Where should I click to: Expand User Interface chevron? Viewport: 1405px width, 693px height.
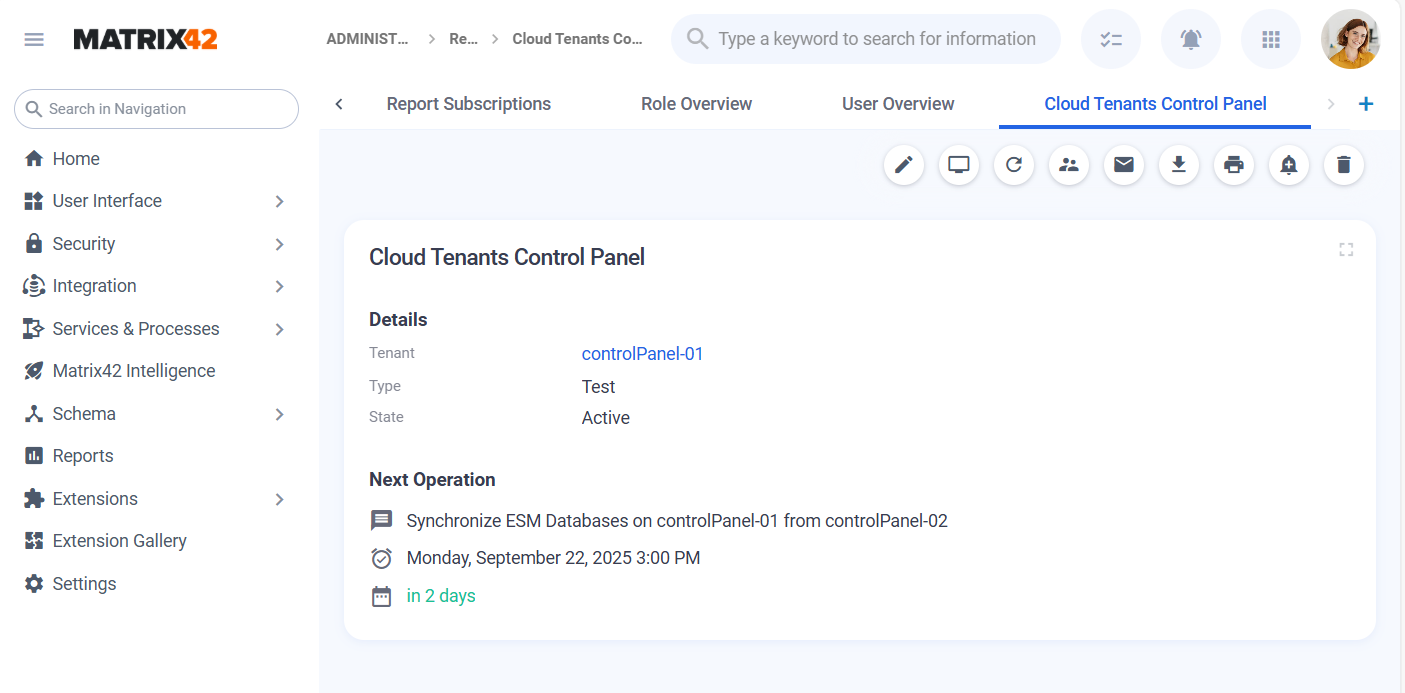pyautogui.click(x=279, y=201)
